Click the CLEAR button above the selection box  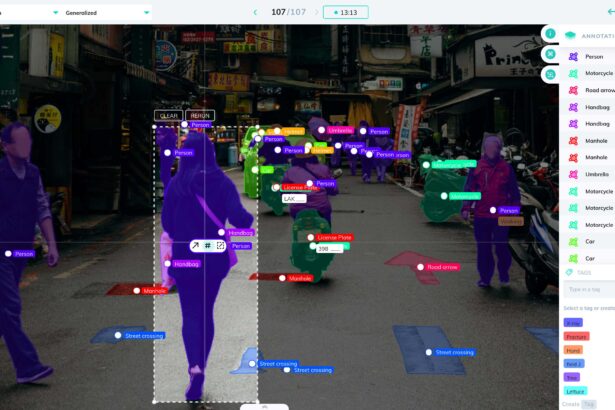click(169, 116)
